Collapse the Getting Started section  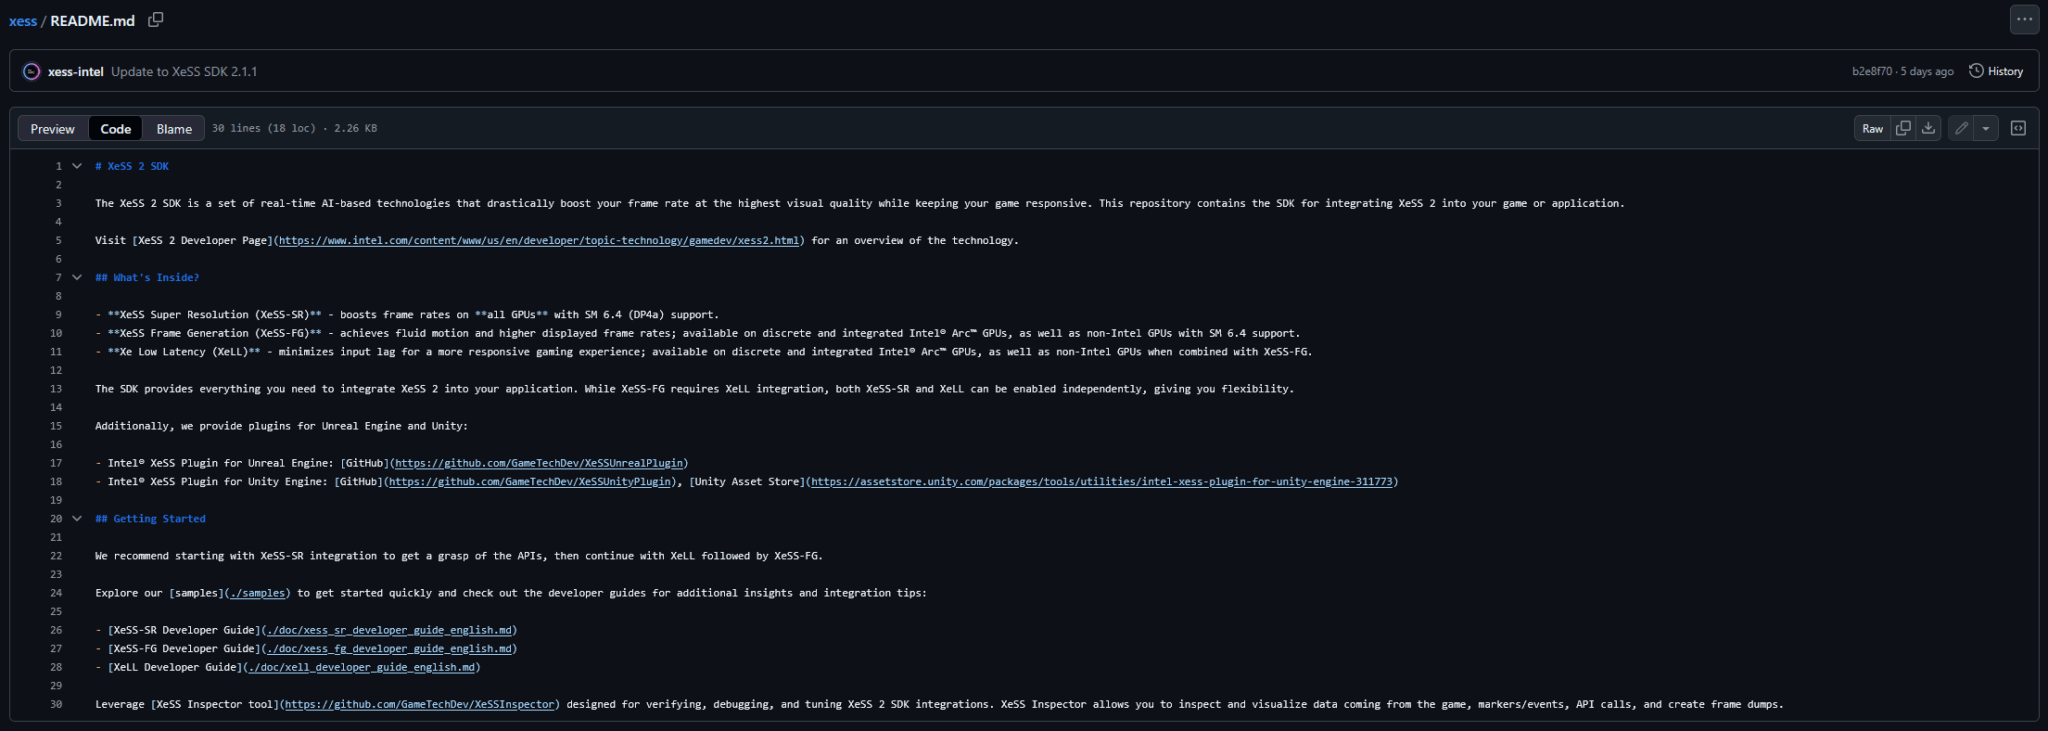pos(77,518)
